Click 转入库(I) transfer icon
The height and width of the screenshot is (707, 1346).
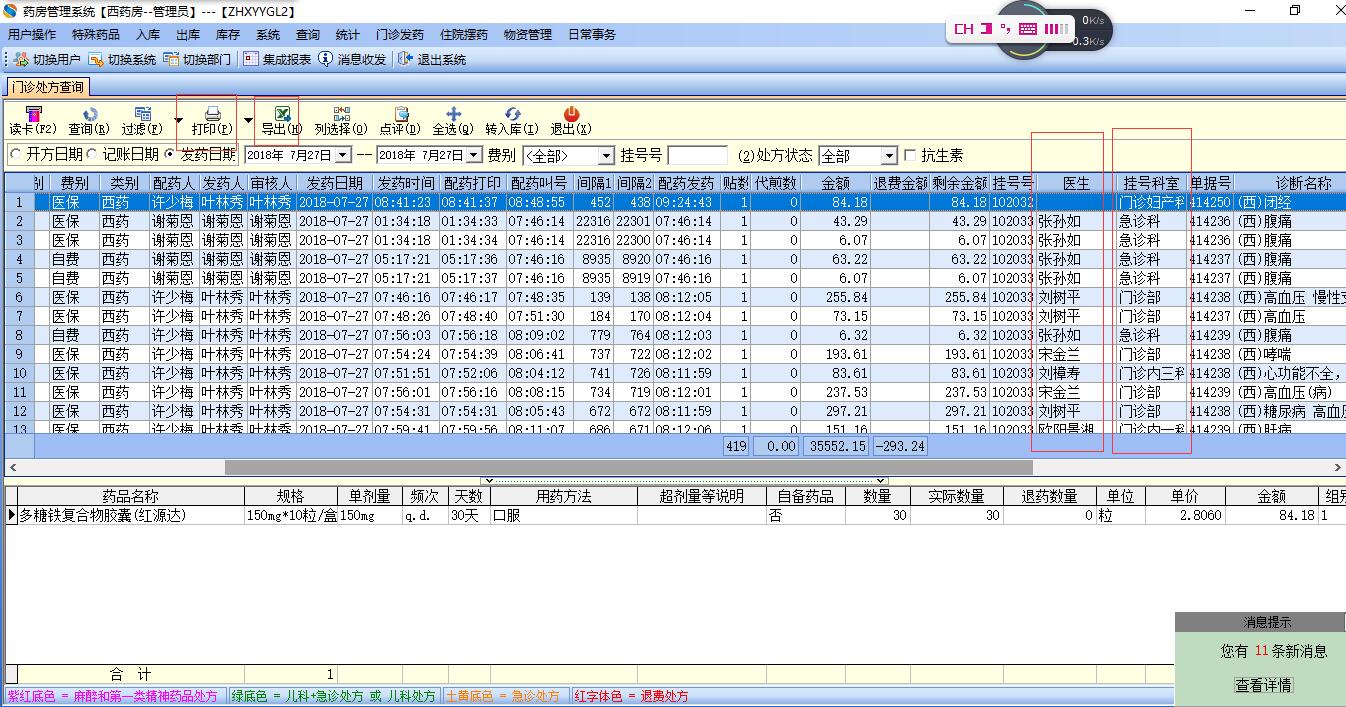[512, 121]
